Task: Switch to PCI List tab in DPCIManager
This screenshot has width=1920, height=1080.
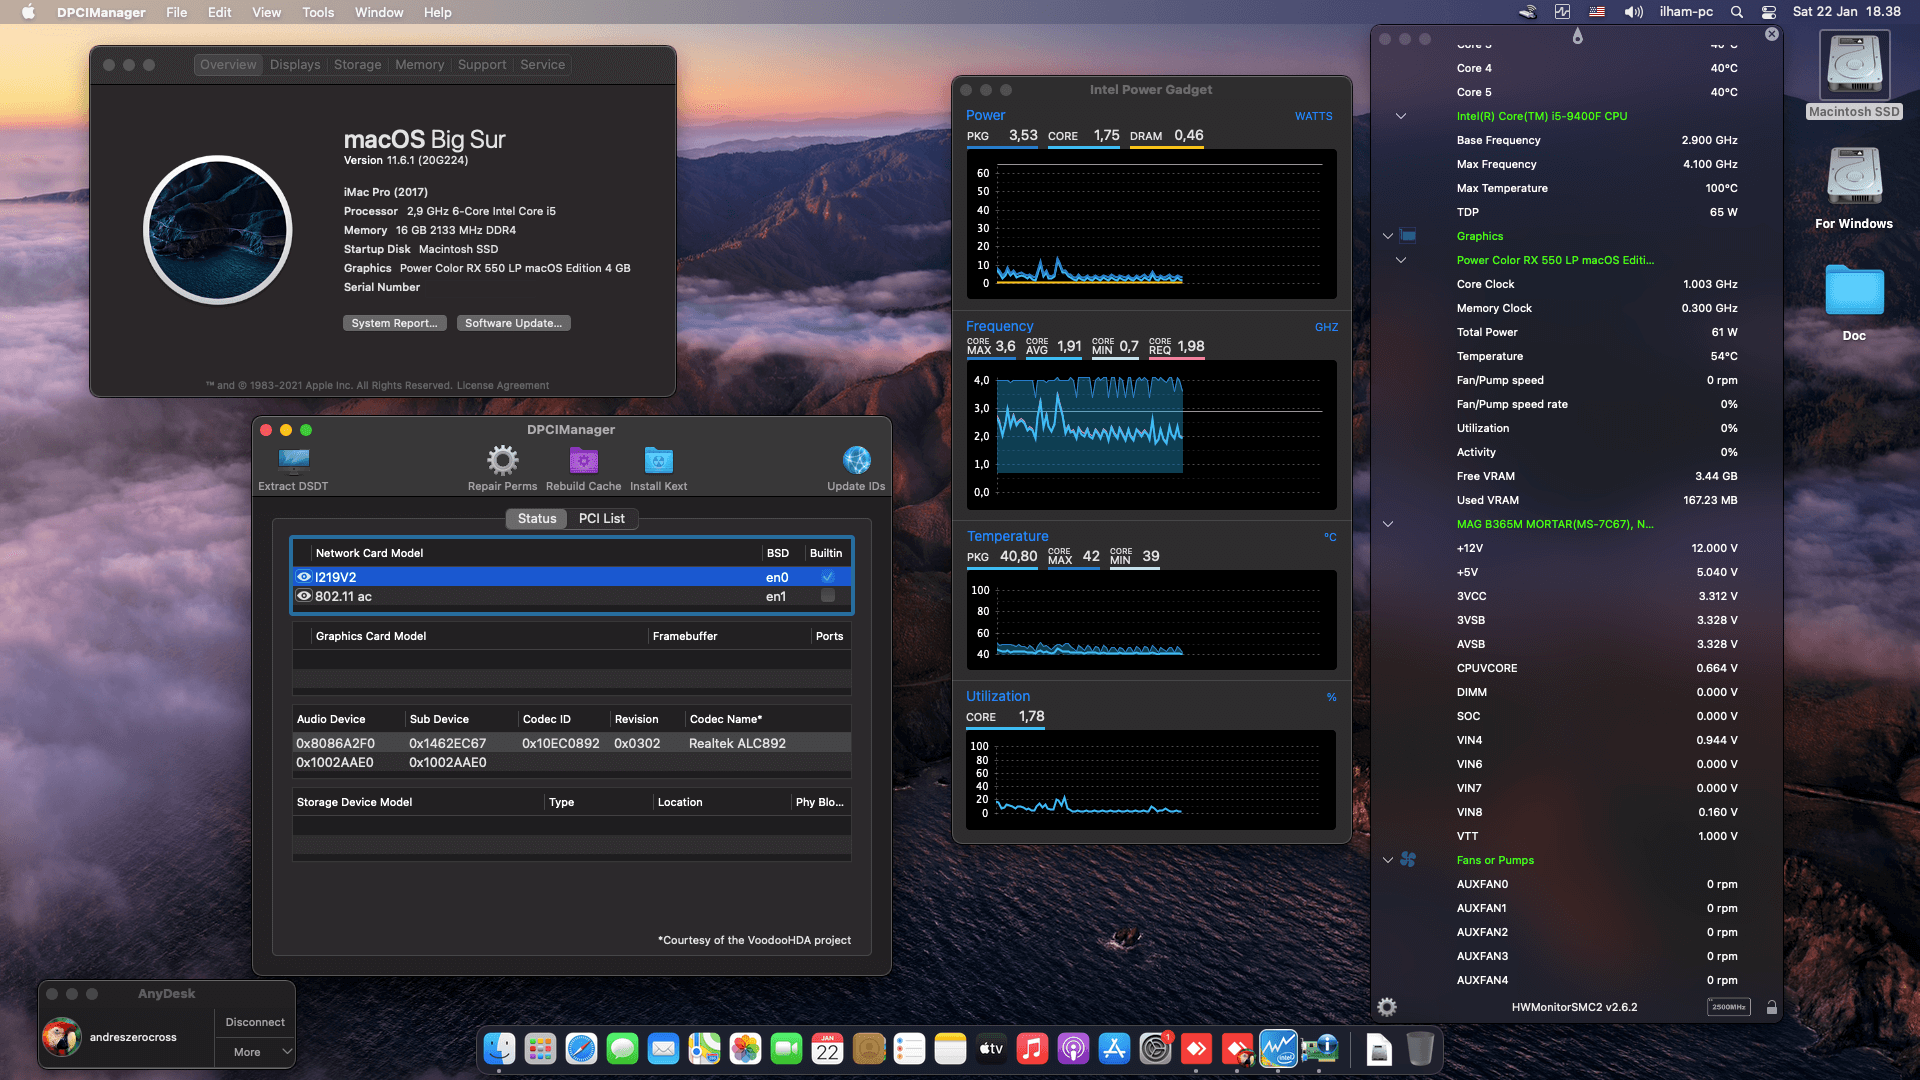Action: 602,518
